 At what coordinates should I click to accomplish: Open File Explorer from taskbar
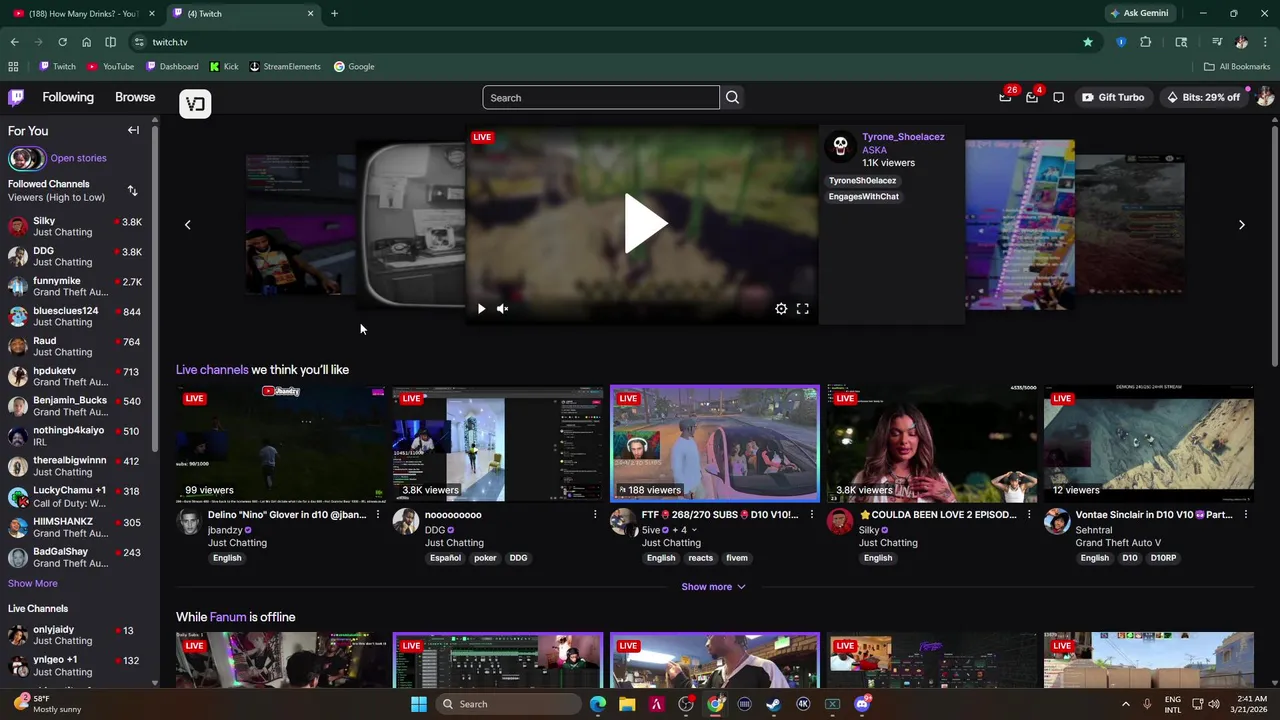627,704
